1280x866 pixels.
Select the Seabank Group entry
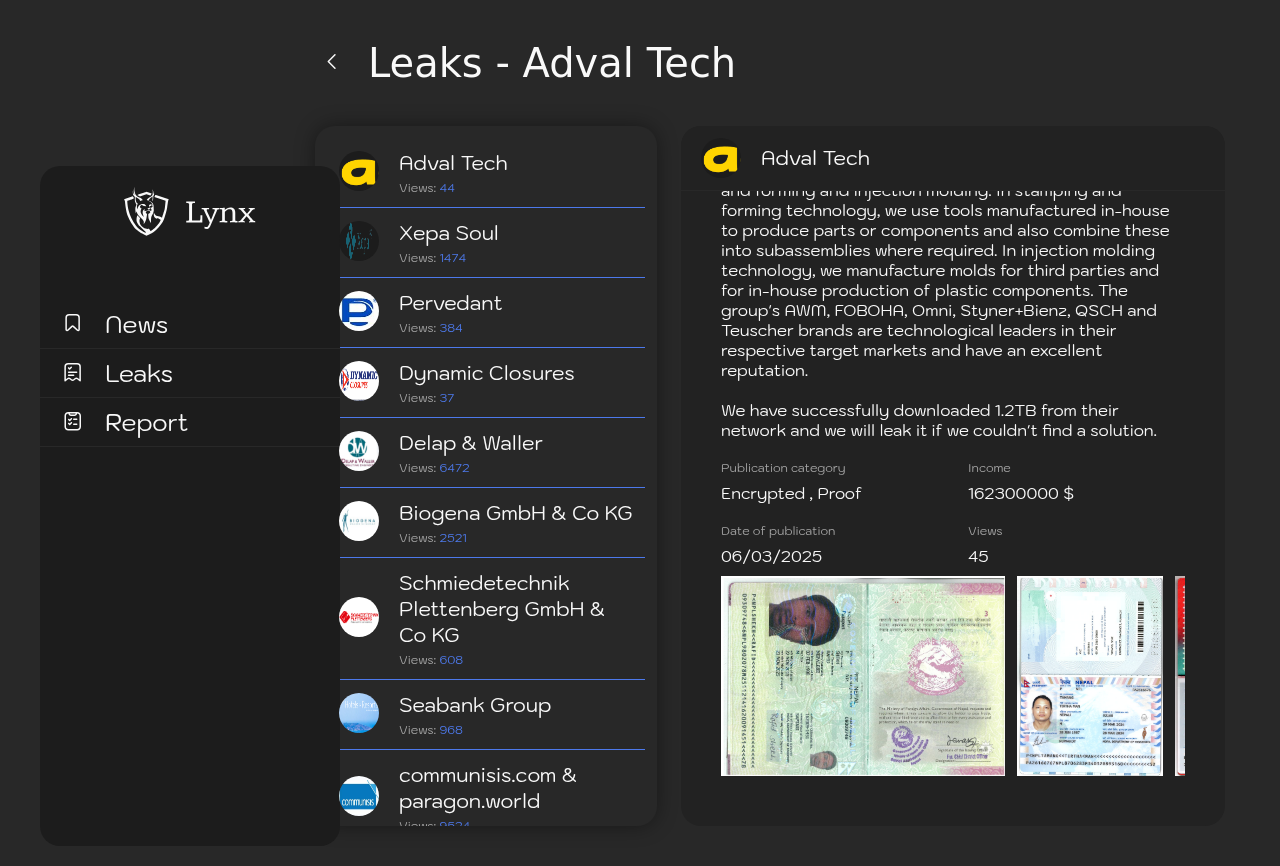(492, 715)
